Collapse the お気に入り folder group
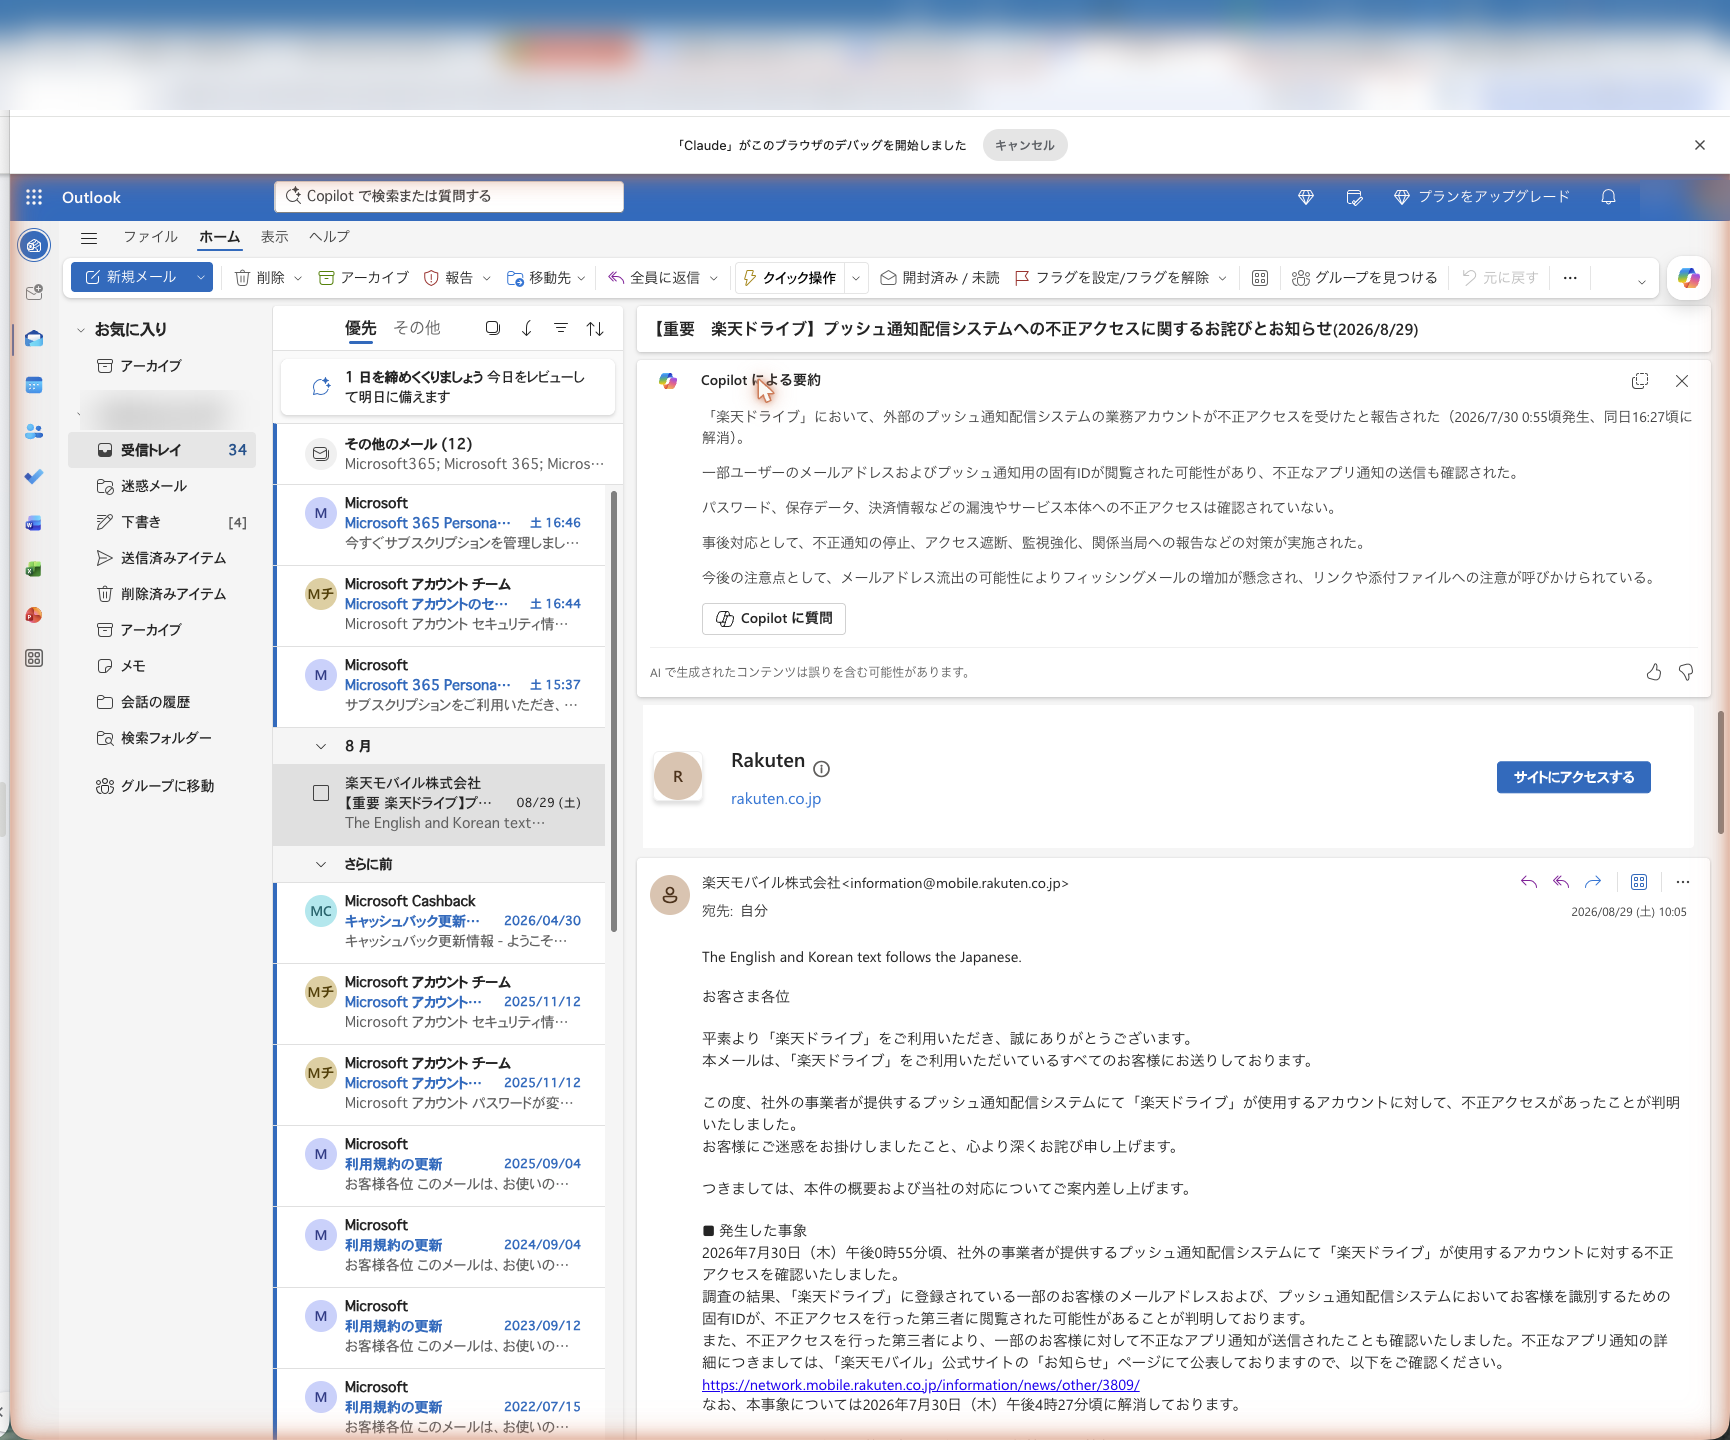 [81, 330]
